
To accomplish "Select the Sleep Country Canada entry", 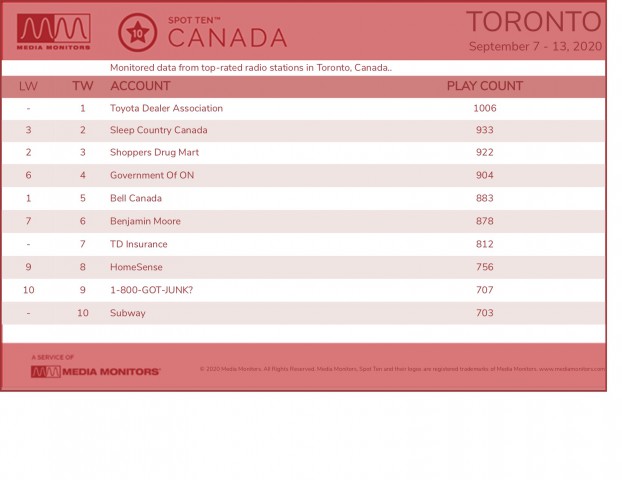I will (159, 130).
